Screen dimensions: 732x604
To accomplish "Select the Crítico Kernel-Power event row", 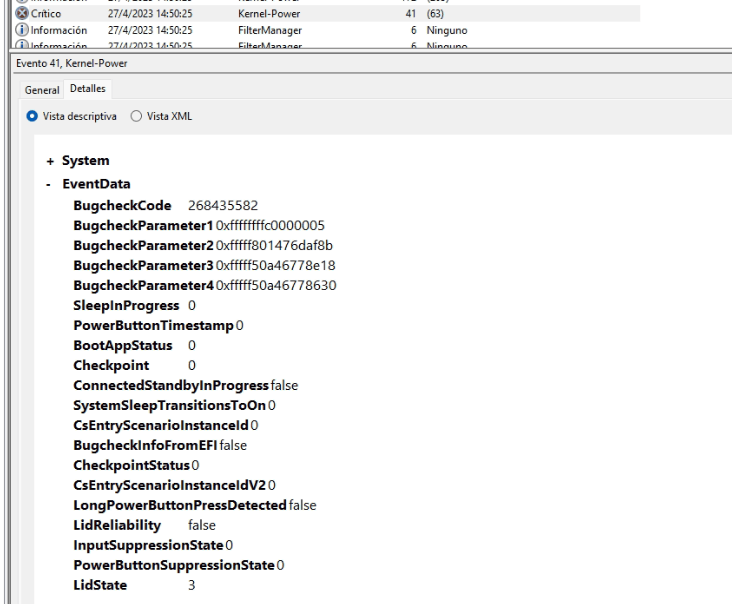I will point(327,14).
